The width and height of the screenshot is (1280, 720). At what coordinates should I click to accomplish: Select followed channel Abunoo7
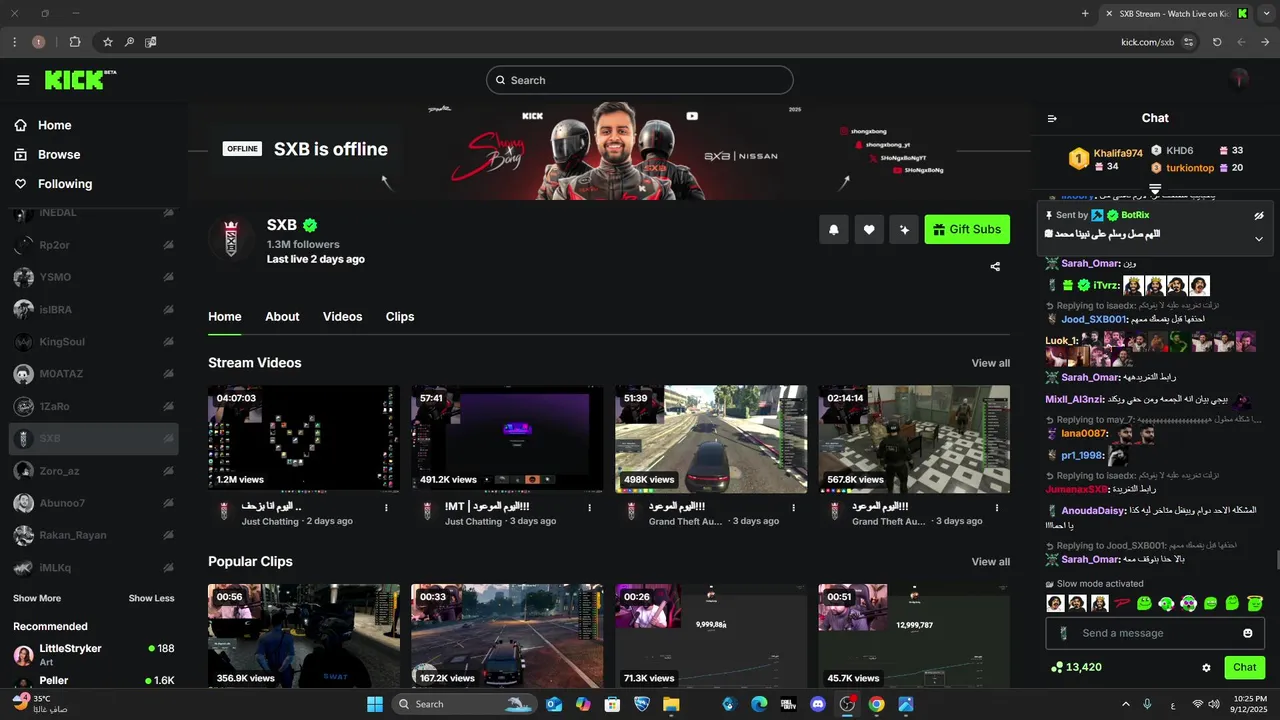pos(93,503)
